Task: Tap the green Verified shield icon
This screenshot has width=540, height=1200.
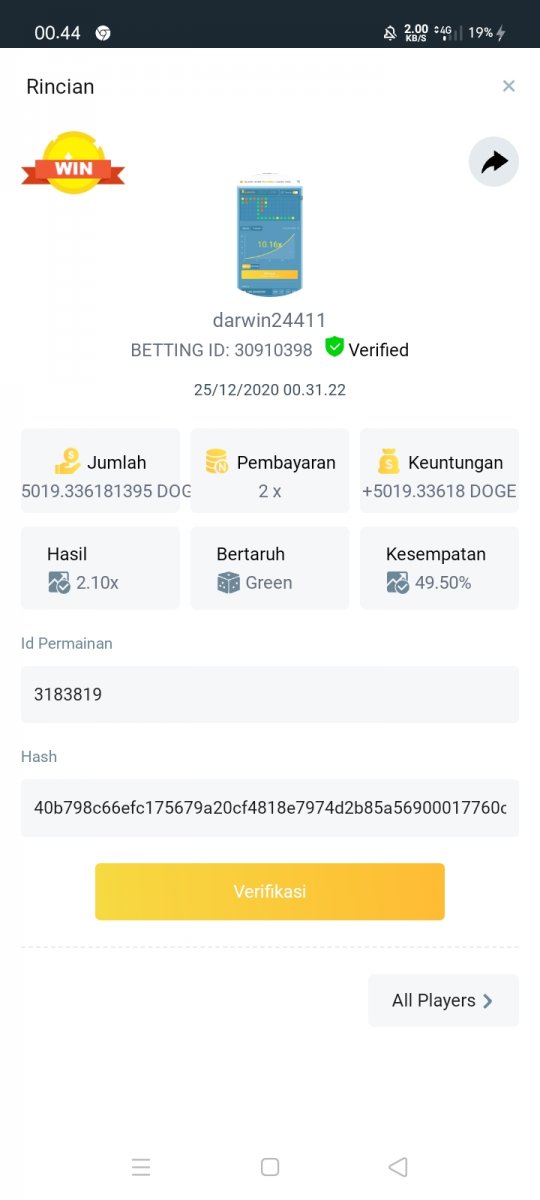Action: coord(334,347)
